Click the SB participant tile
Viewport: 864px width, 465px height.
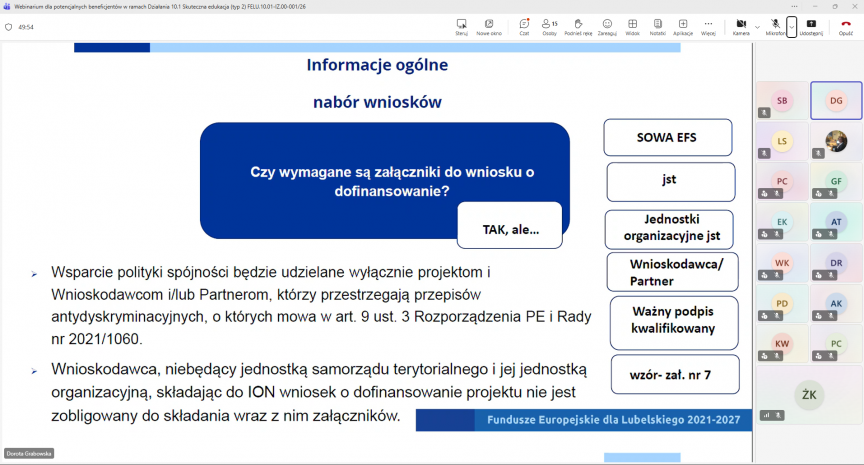(782, 101)
